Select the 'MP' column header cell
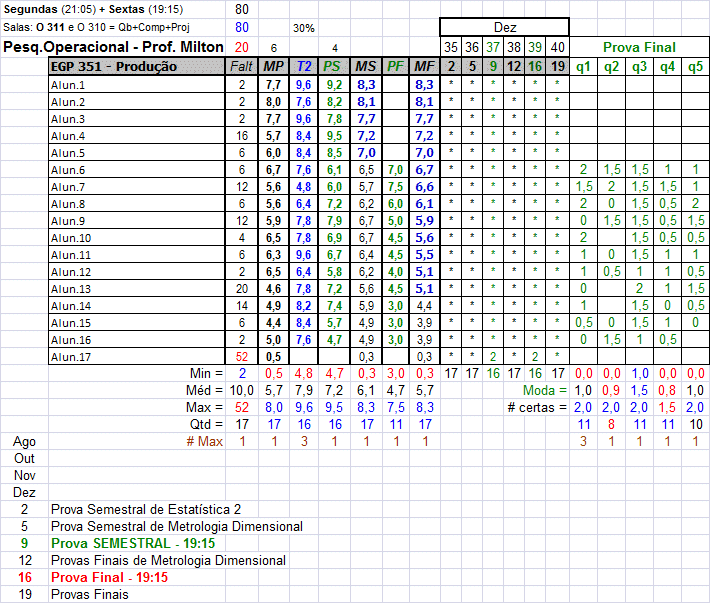Image resolution: width=710 pixels, height=603 pixels. 272,66
